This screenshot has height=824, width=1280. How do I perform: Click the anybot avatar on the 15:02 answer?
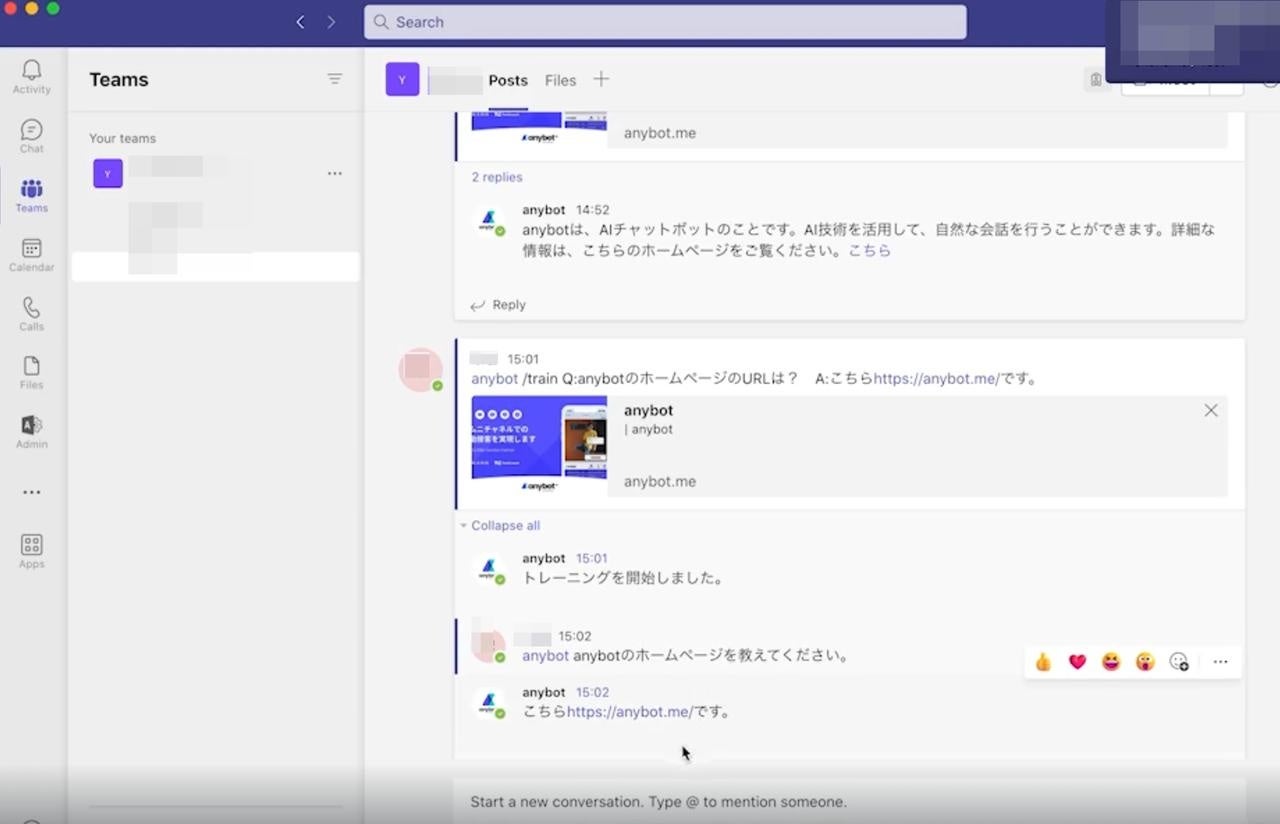489,704
